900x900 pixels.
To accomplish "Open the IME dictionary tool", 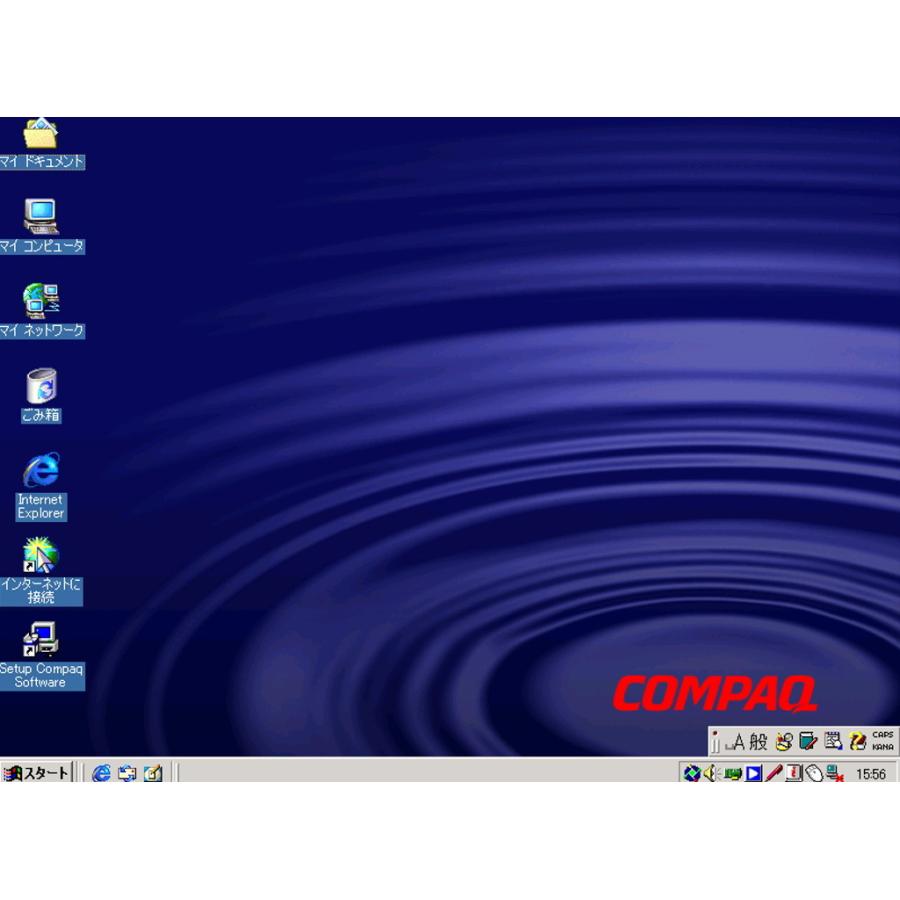I will (x=807, y=740).
